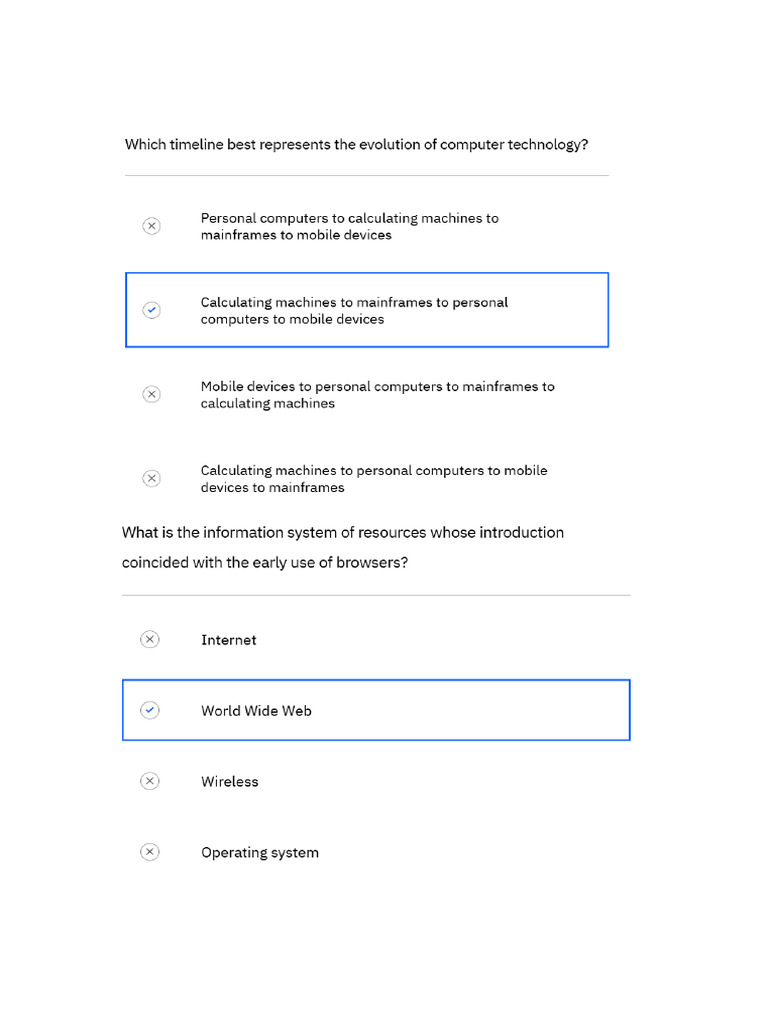The width and height of the screenshot is (768, 1024).
Task: Click the X icon beside 'Personal computers to calculating machines'
Action: pyautogui.click(x=151, y=226)
